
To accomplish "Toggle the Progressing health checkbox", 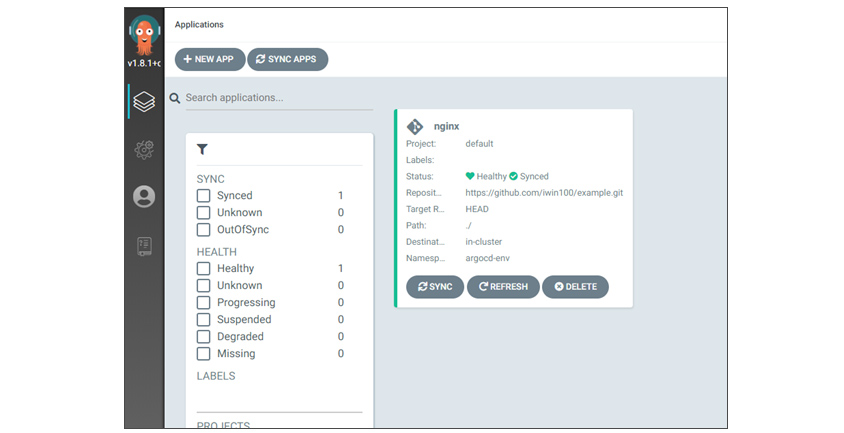I will pyautogui.click(x=203, y=303).
